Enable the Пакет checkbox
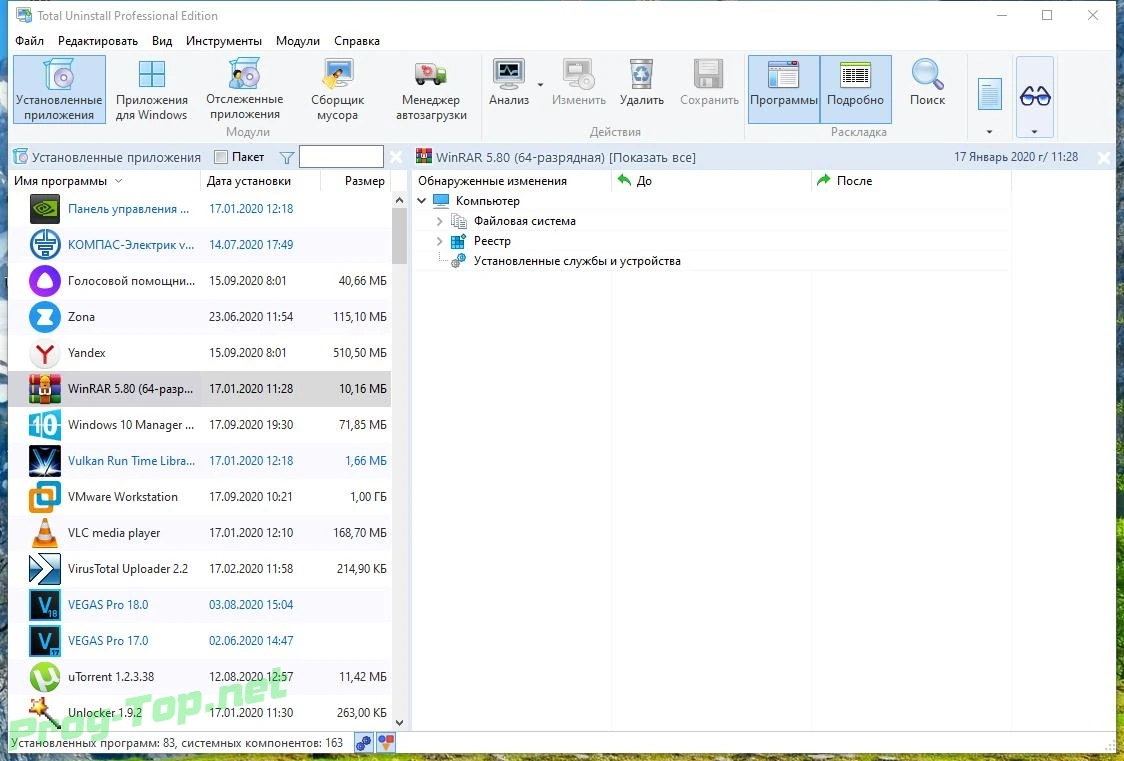Image resolution: width=1124 pixels, height=761 pixels. pos(222,157)
